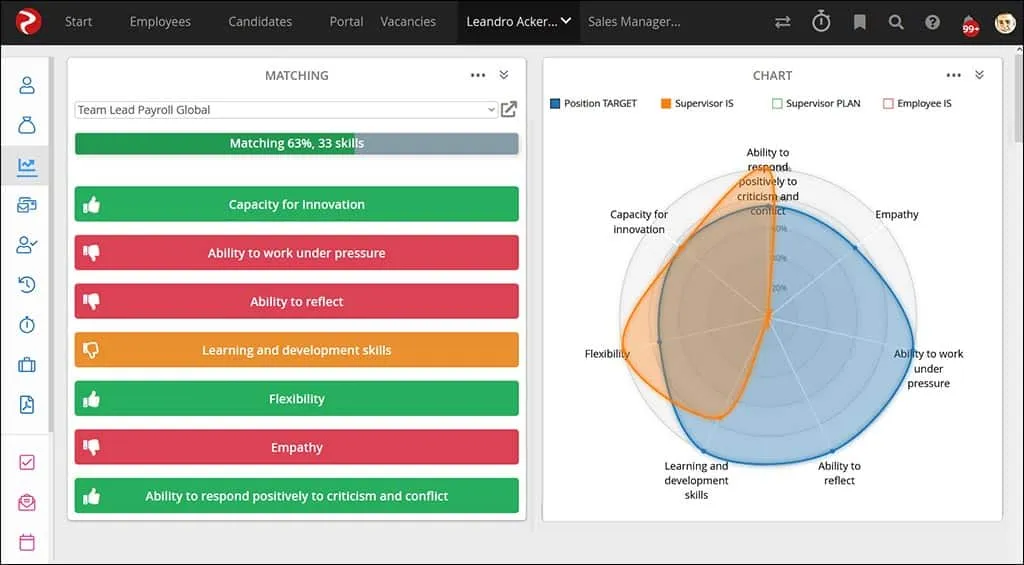The height and width of the screenshot is (565, 1024).
Task: Toggle Position TARGET legend series
Action: point(594,104)
